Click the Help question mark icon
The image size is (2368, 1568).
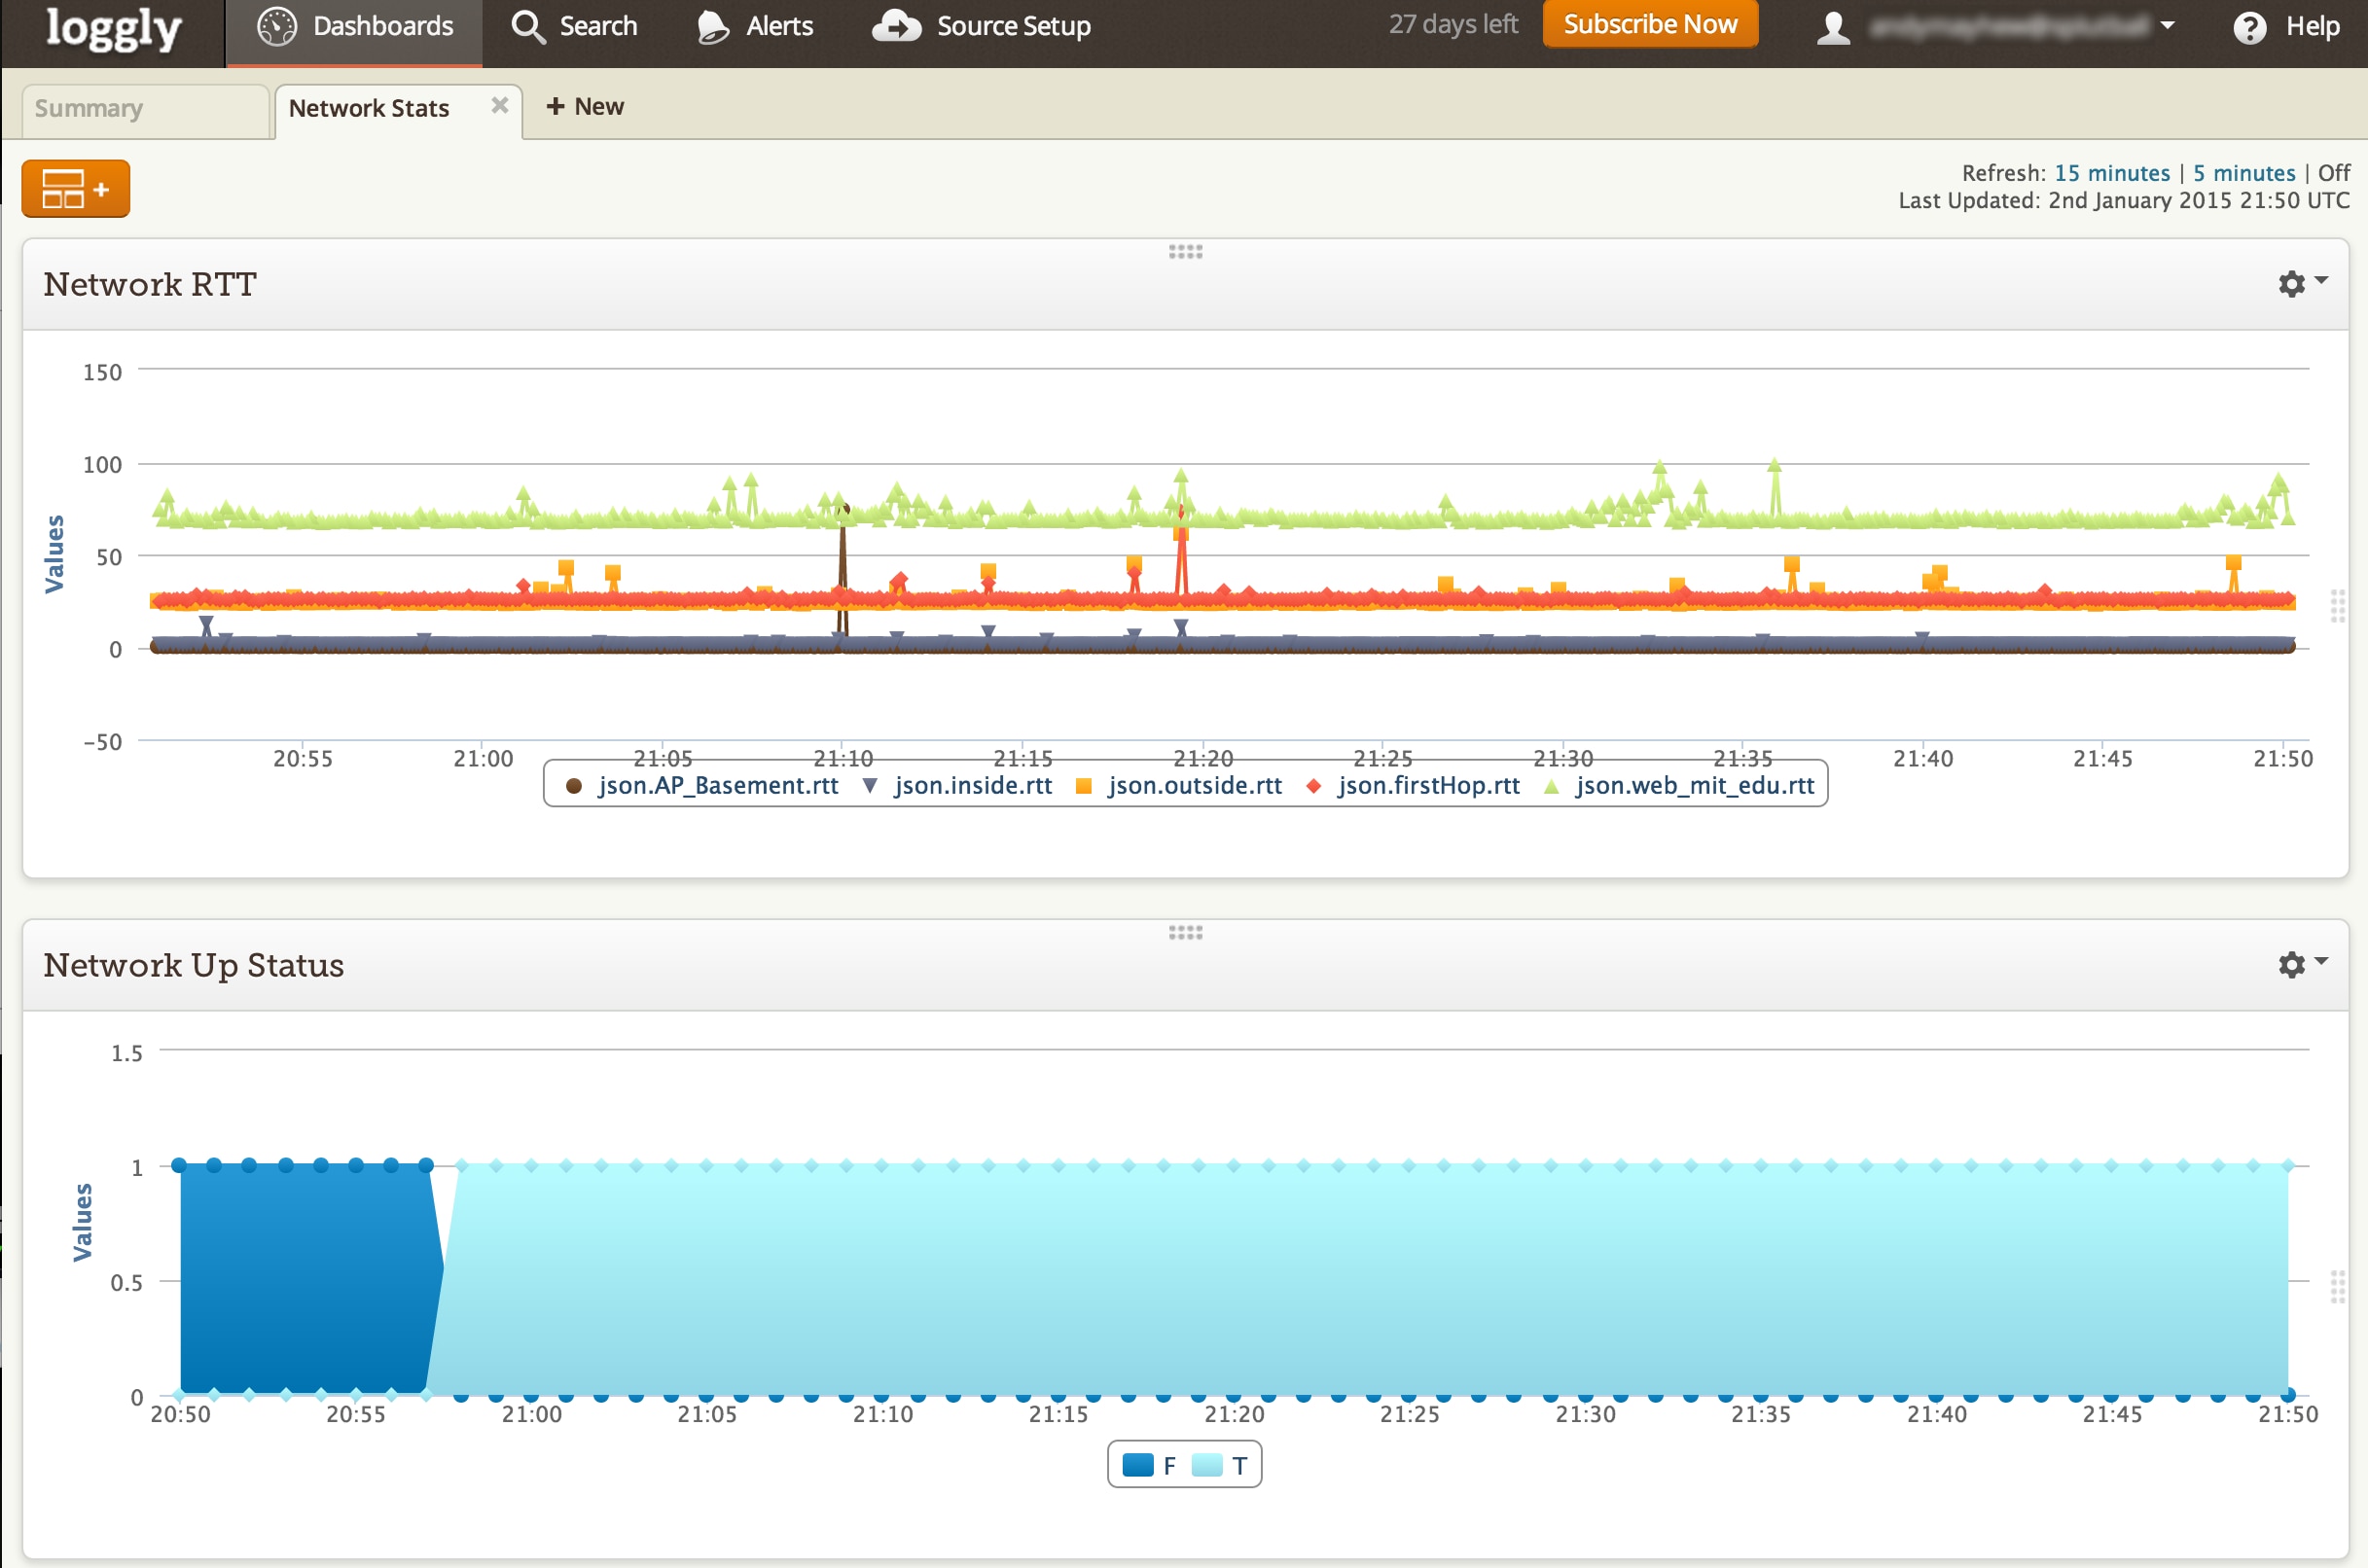(x=2249, y=28)
